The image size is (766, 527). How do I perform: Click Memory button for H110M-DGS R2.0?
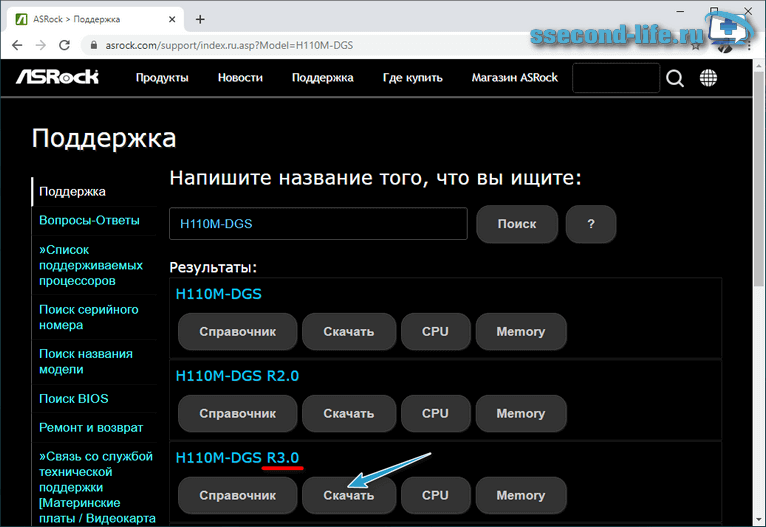click(x=521, y=414)
